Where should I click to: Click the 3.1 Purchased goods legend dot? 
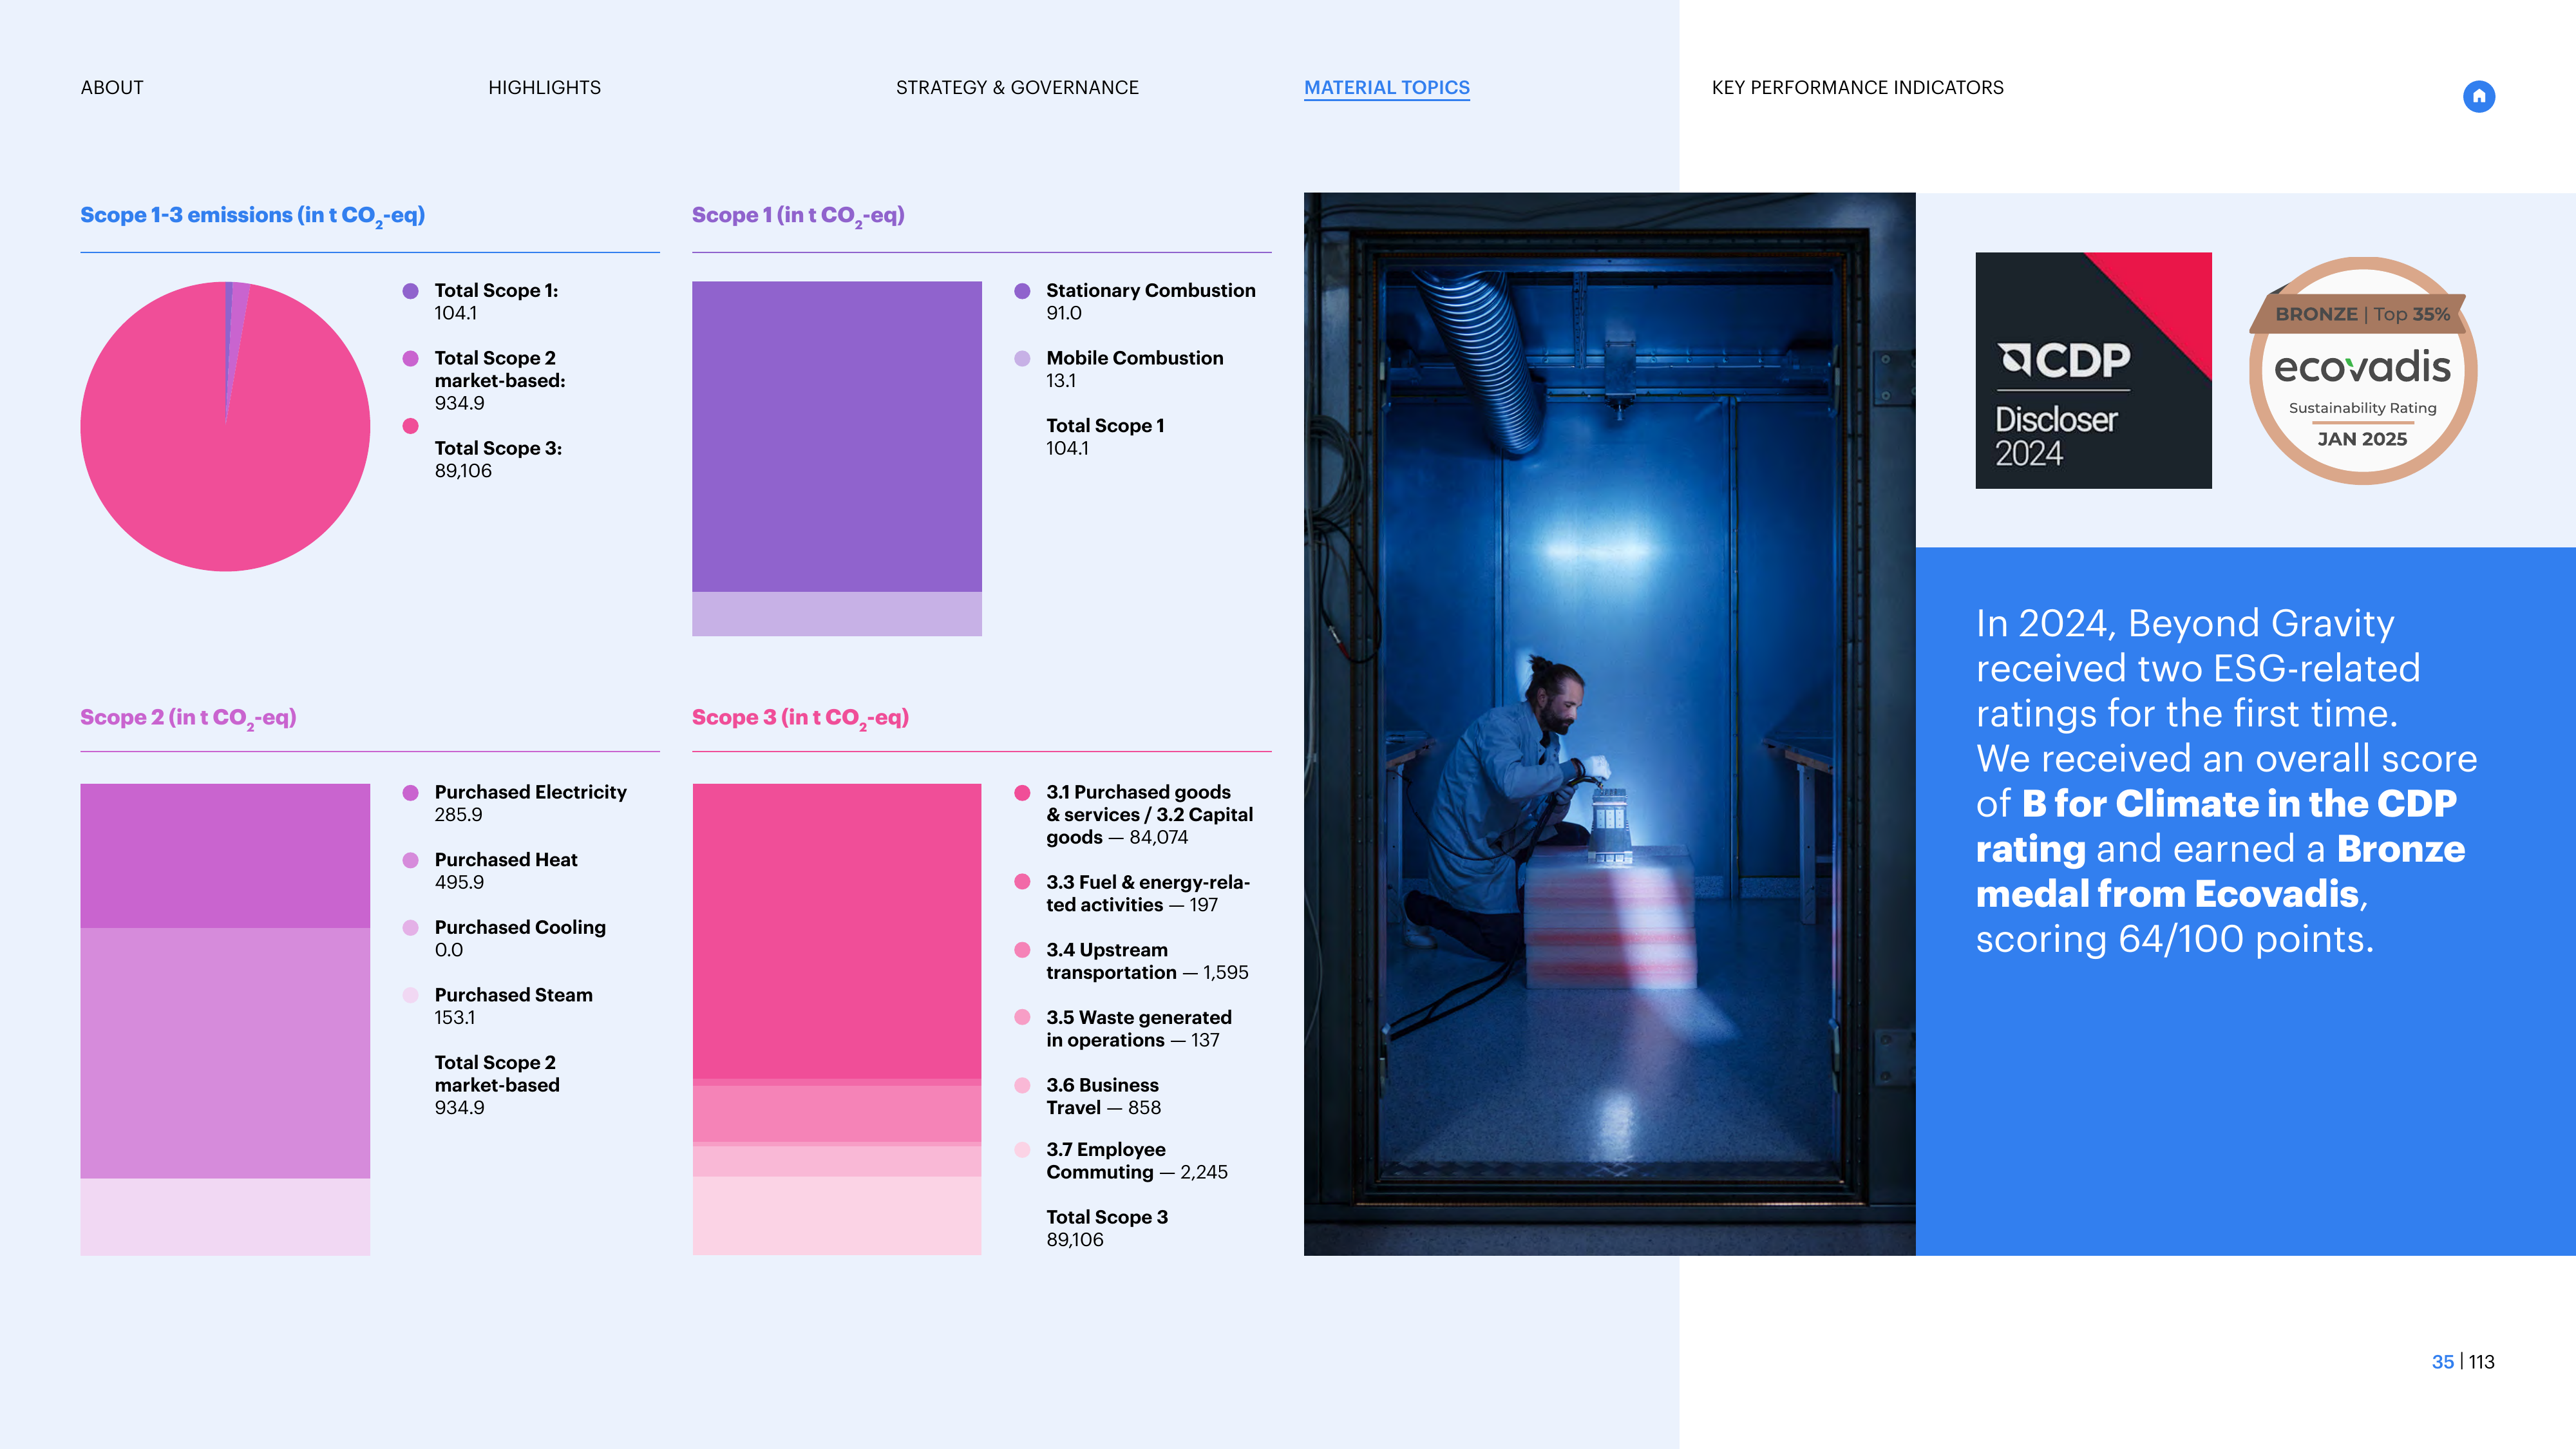pyautogui.click(x=1022, y=792)
